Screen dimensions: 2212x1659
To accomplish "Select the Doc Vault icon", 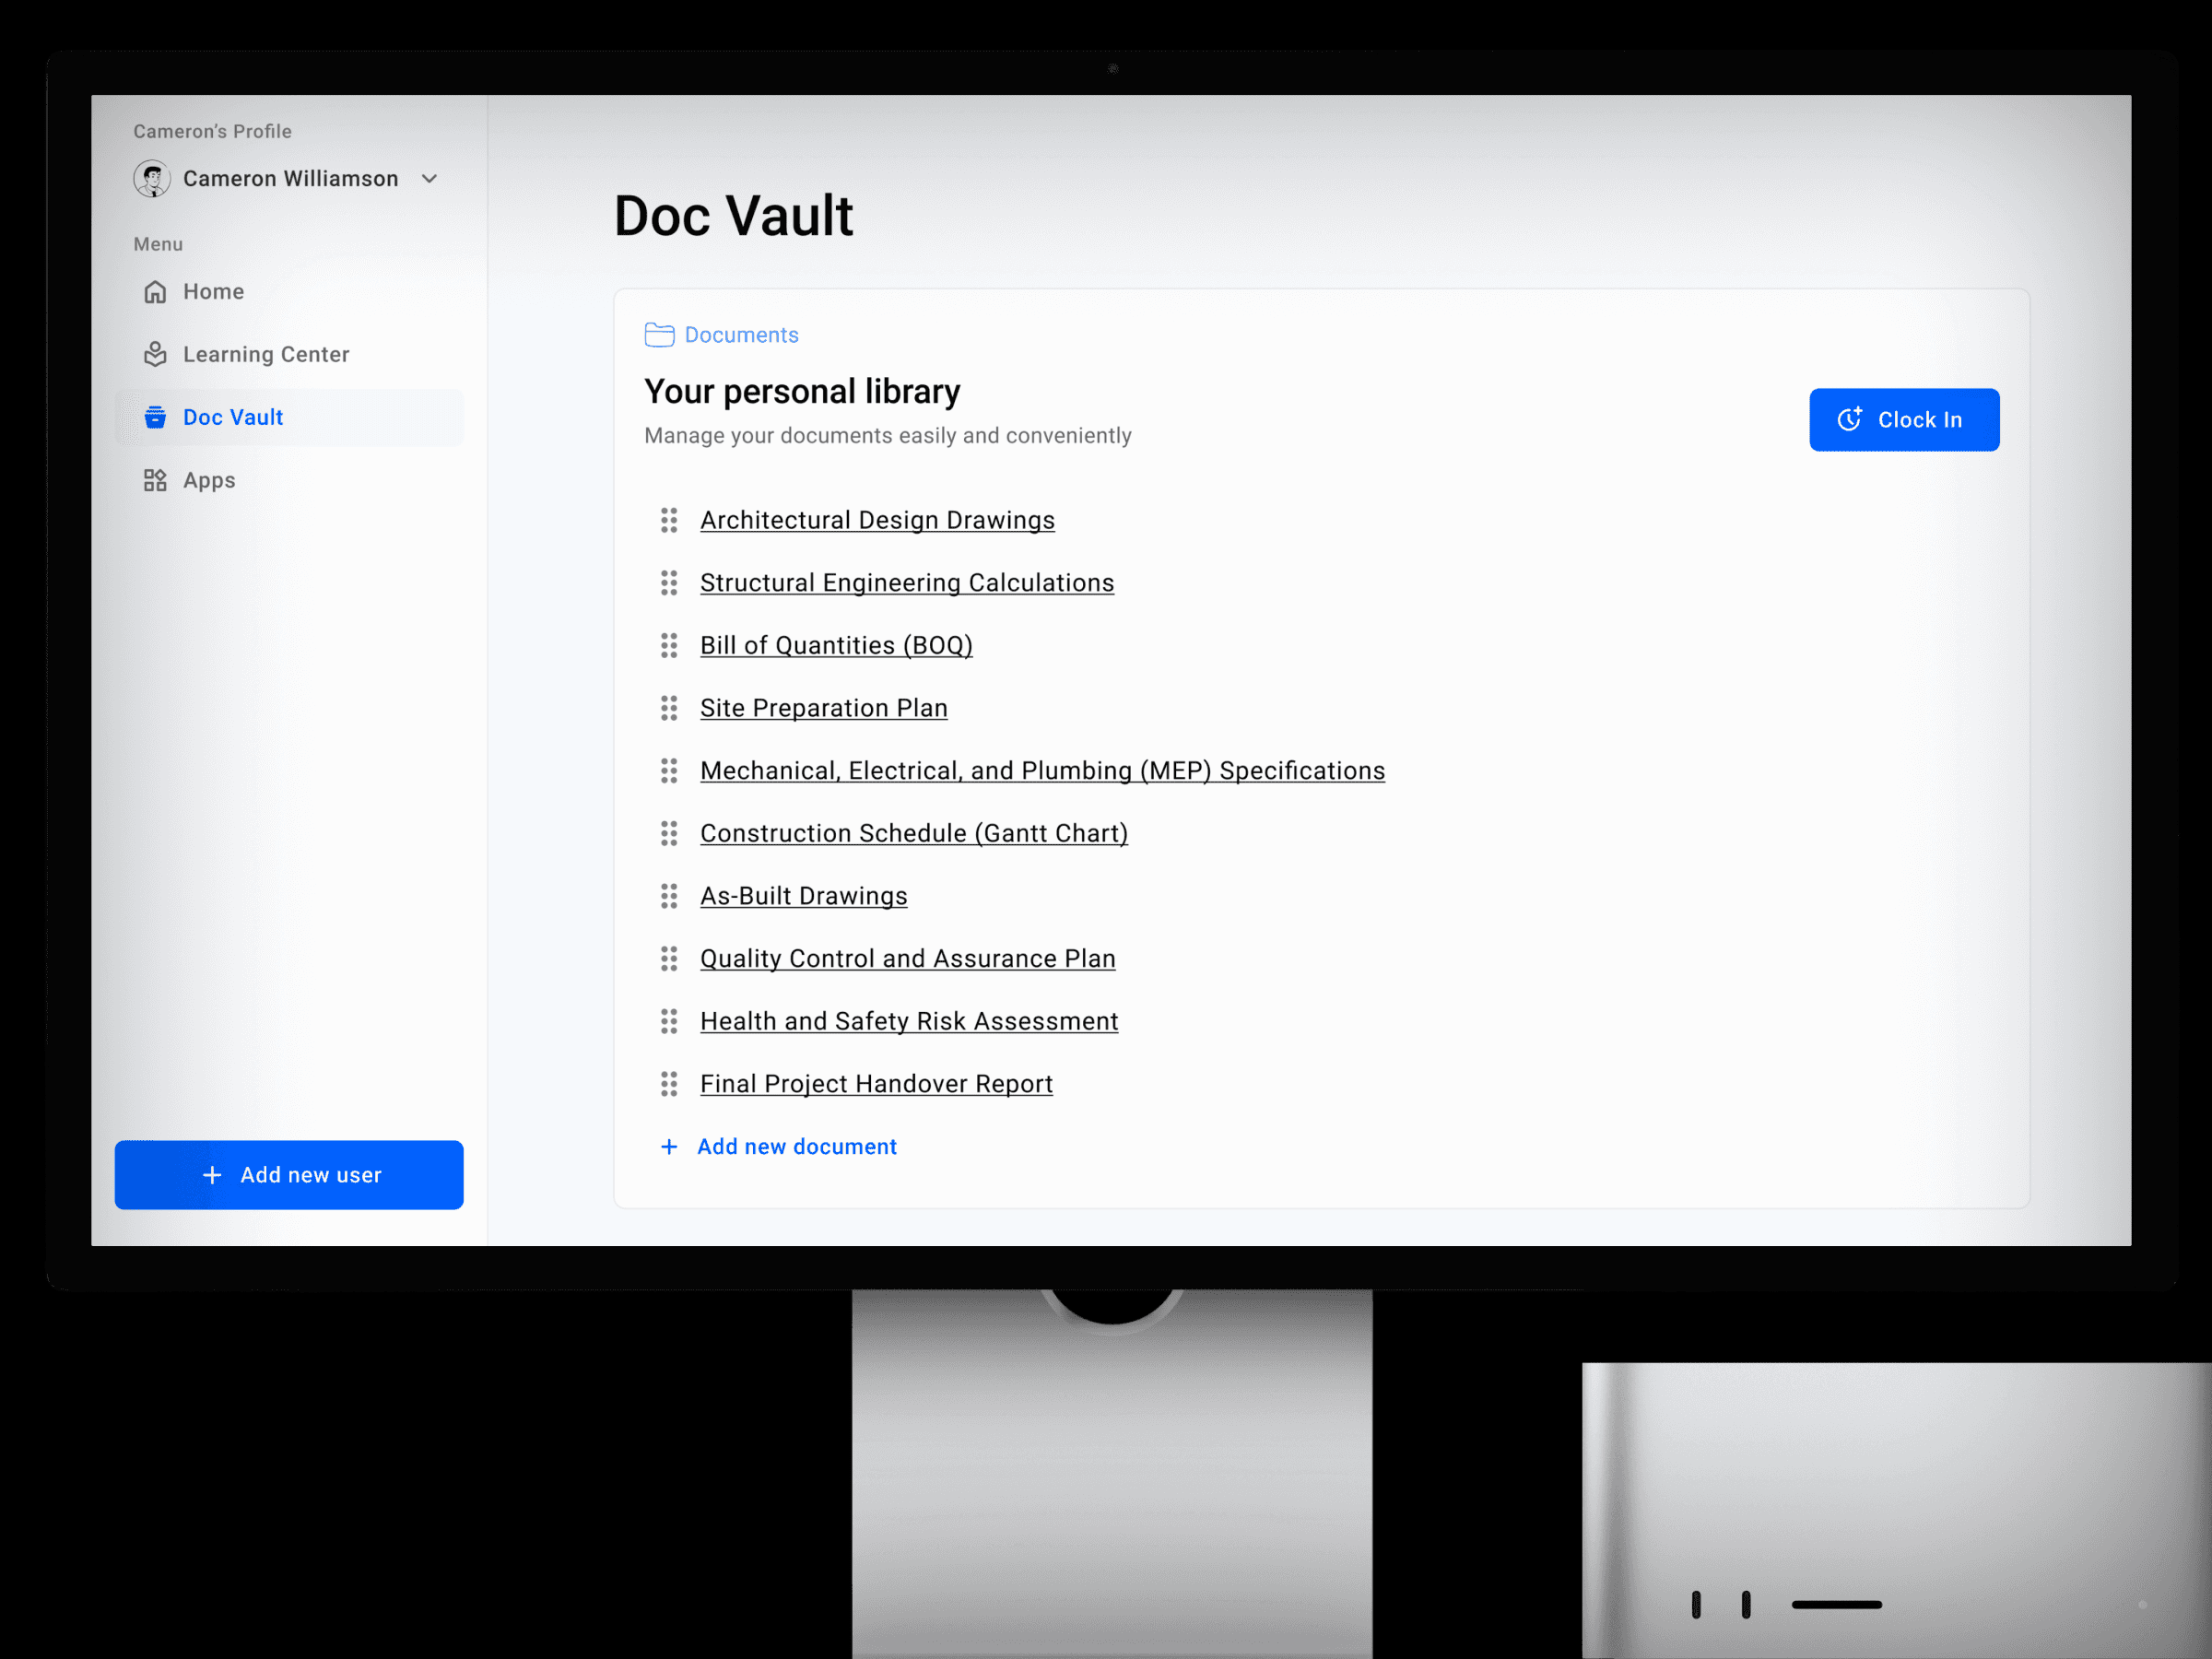I will point(155,417).
